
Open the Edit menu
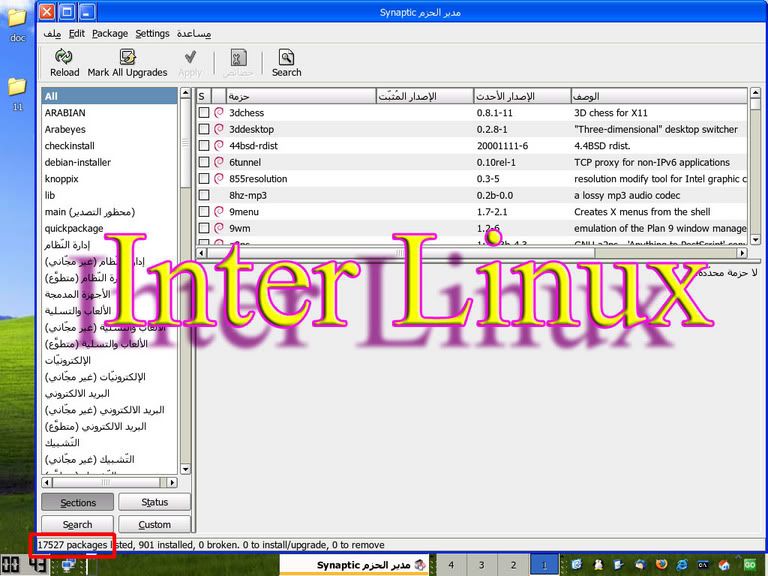click(76, 34)
